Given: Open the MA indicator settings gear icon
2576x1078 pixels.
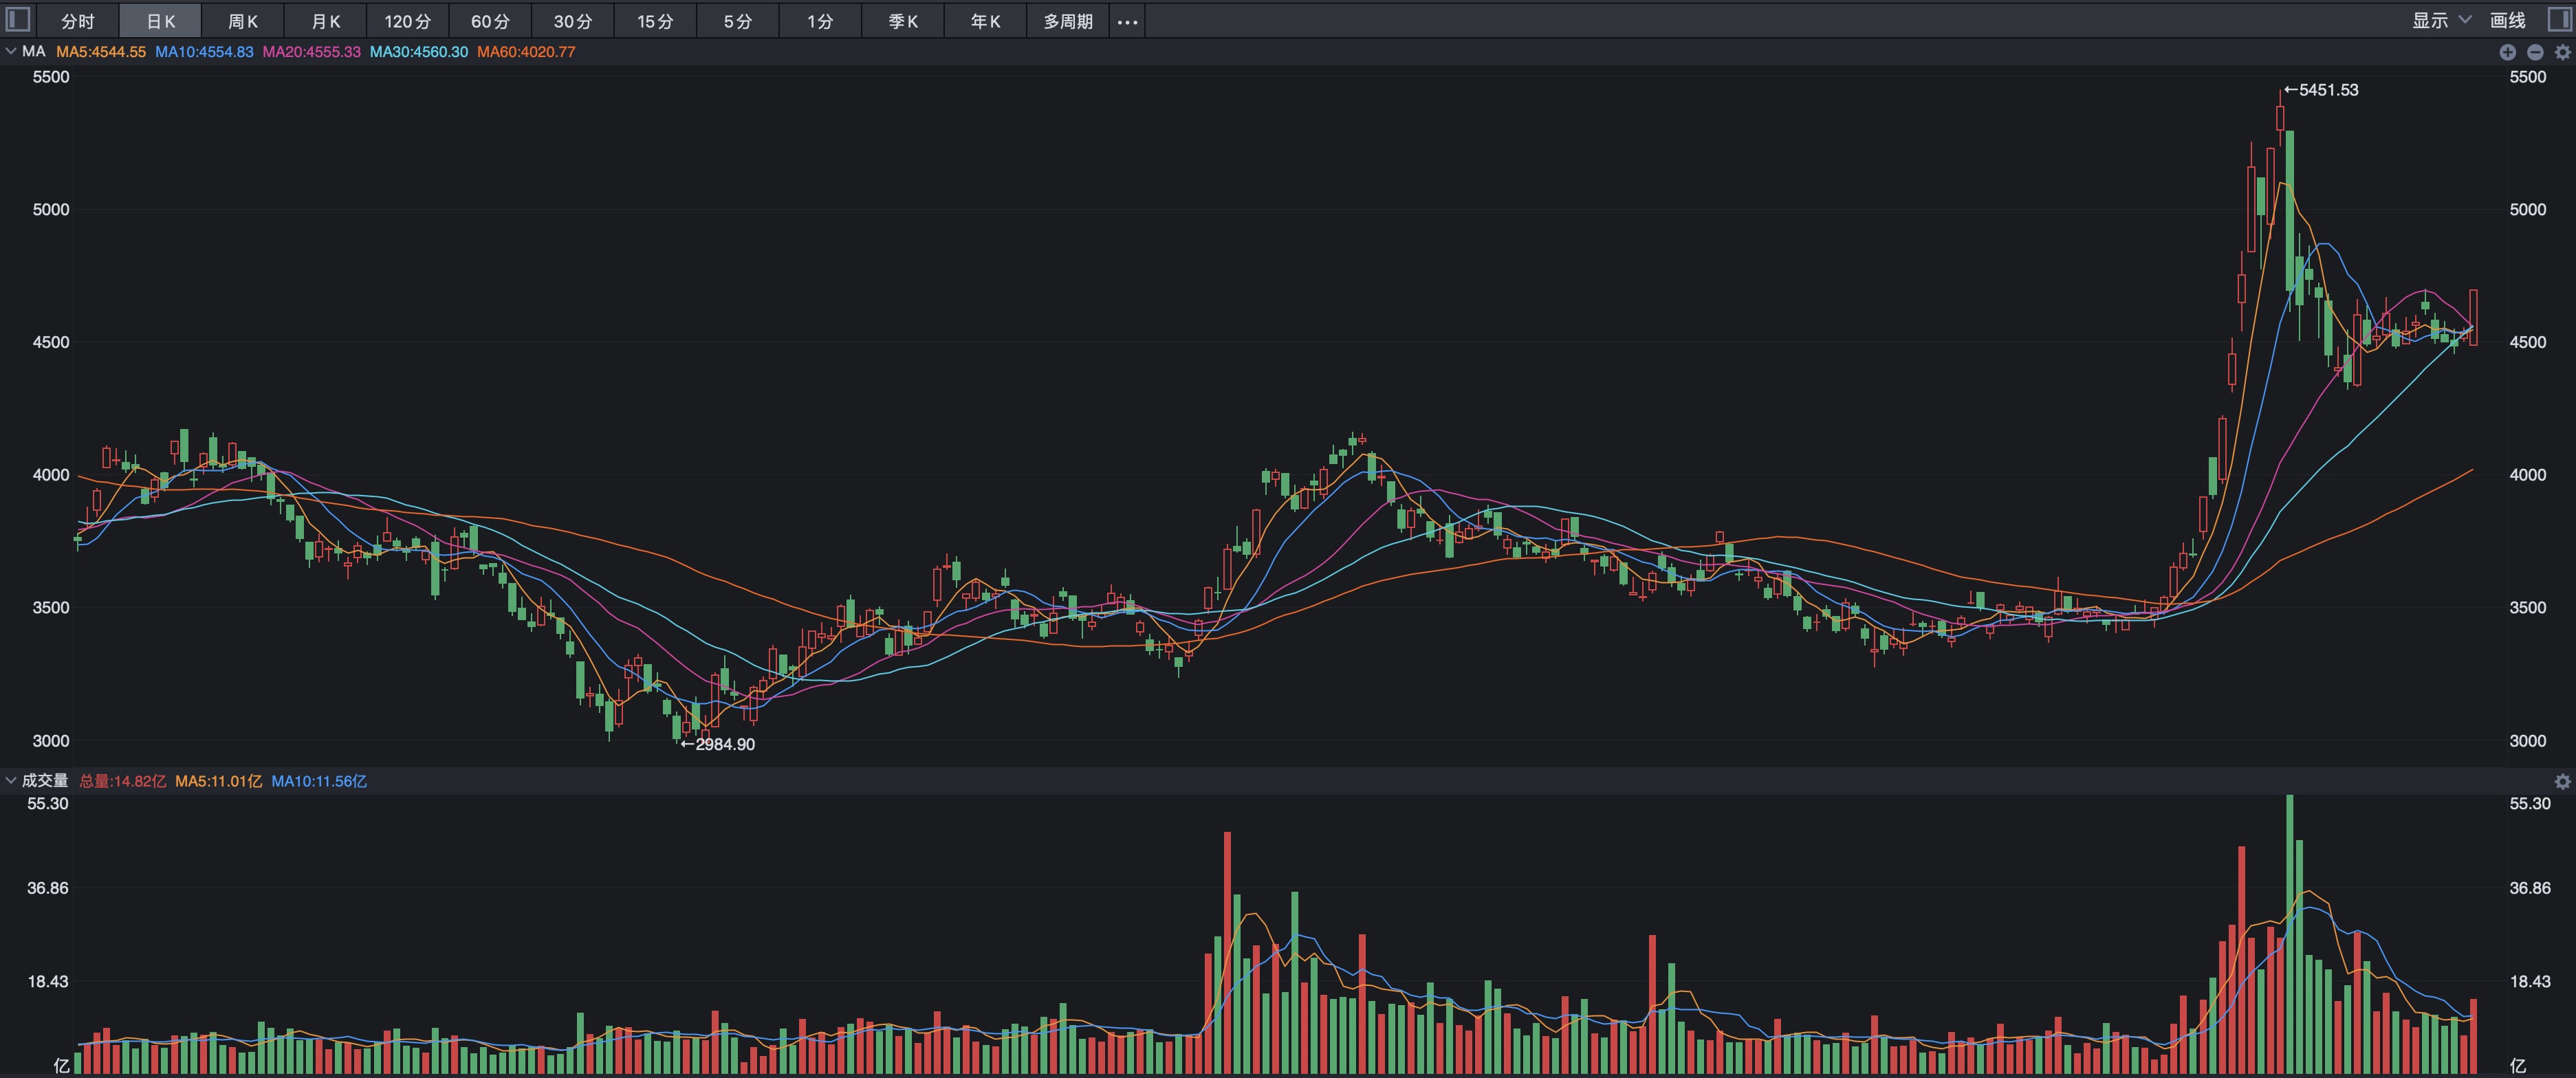Looking at the screenshot, I should click(x=2561, y=52).
